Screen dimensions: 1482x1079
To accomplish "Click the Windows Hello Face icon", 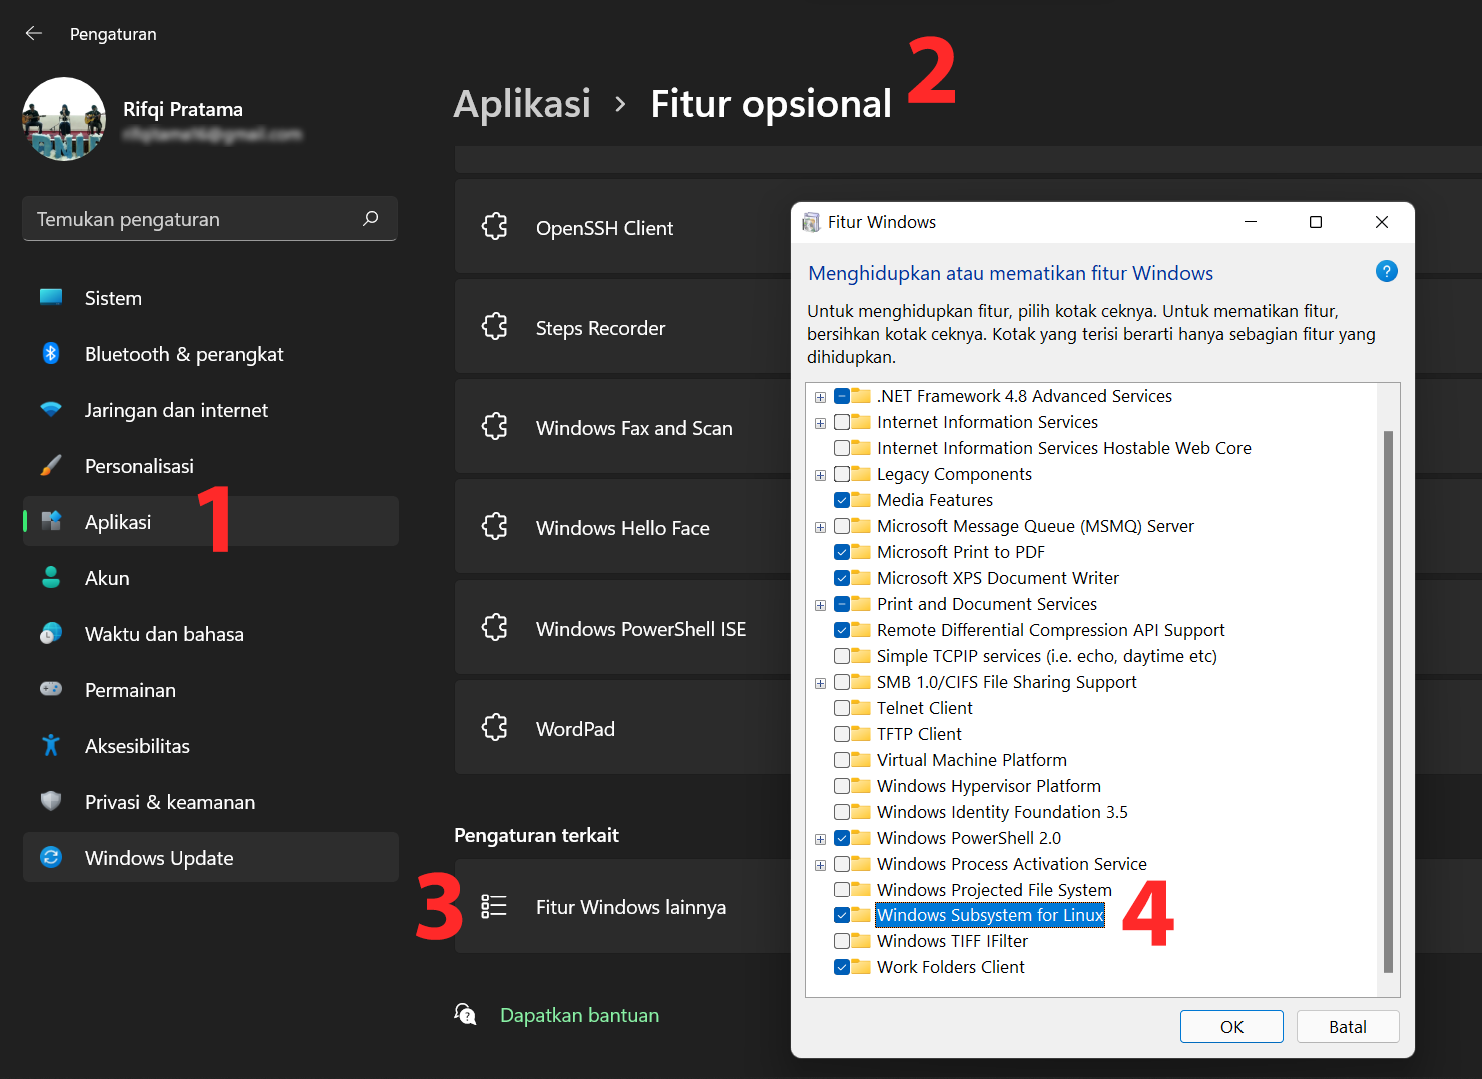I will click(x=495, y=526).
